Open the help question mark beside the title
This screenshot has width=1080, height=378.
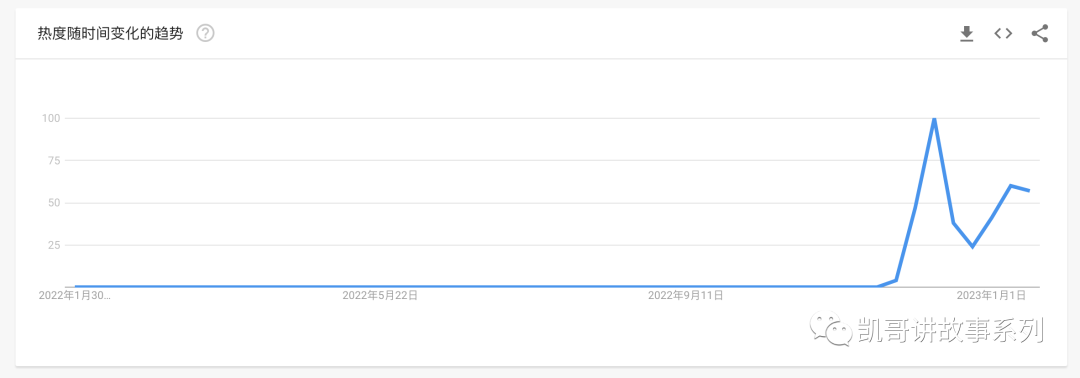pos(205,33)
